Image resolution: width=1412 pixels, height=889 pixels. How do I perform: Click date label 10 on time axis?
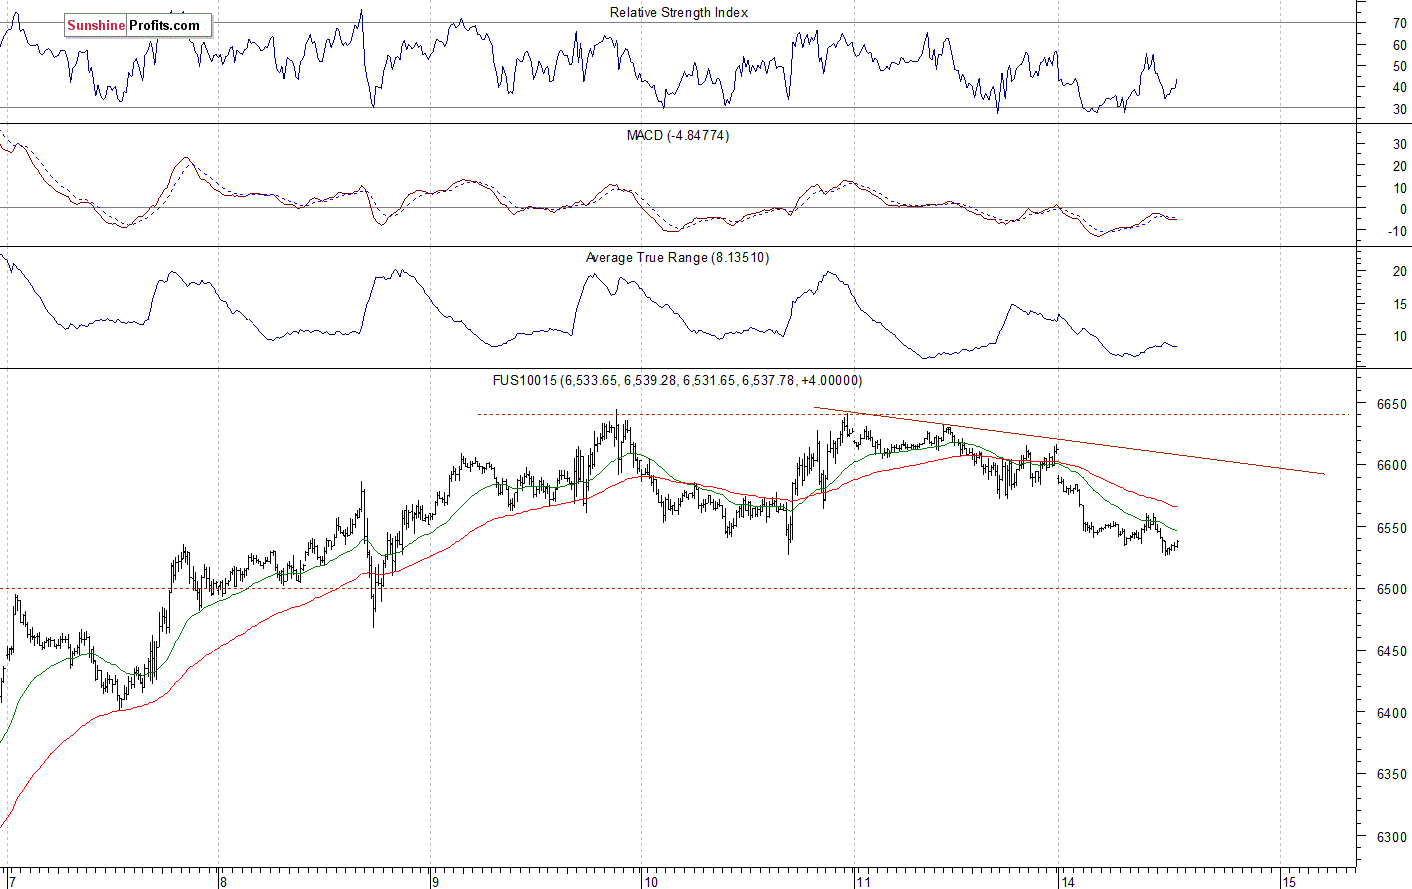point(651,882)
